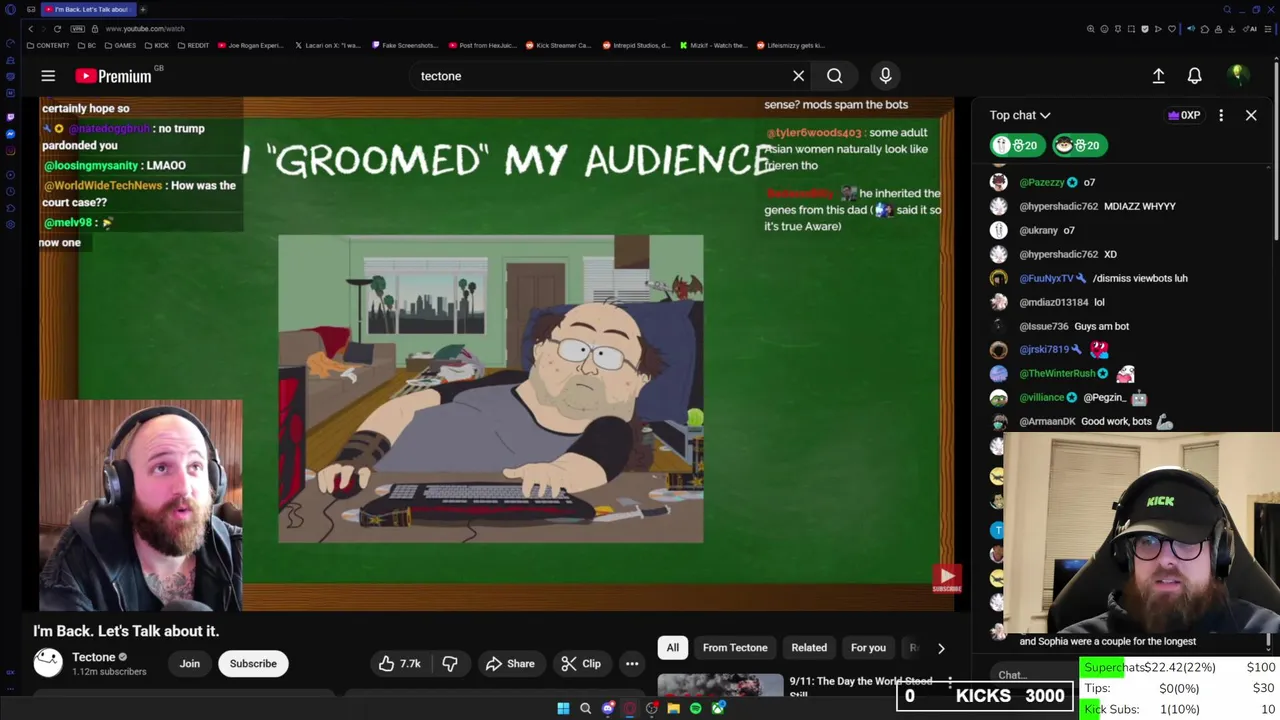Open the Kick Streamer bookmark

tap(559, 45)
